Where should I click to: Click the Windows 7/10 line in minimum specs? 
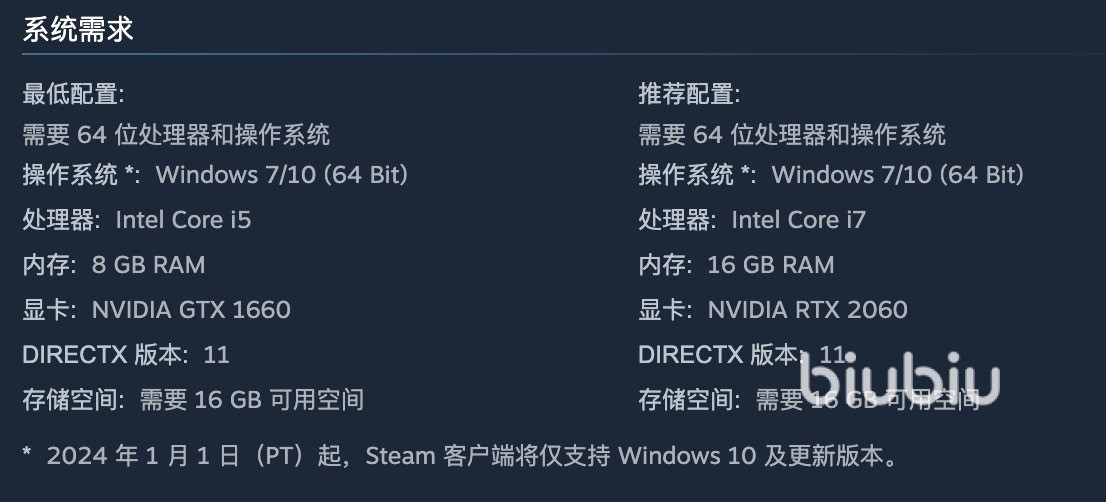click(282, 175)
